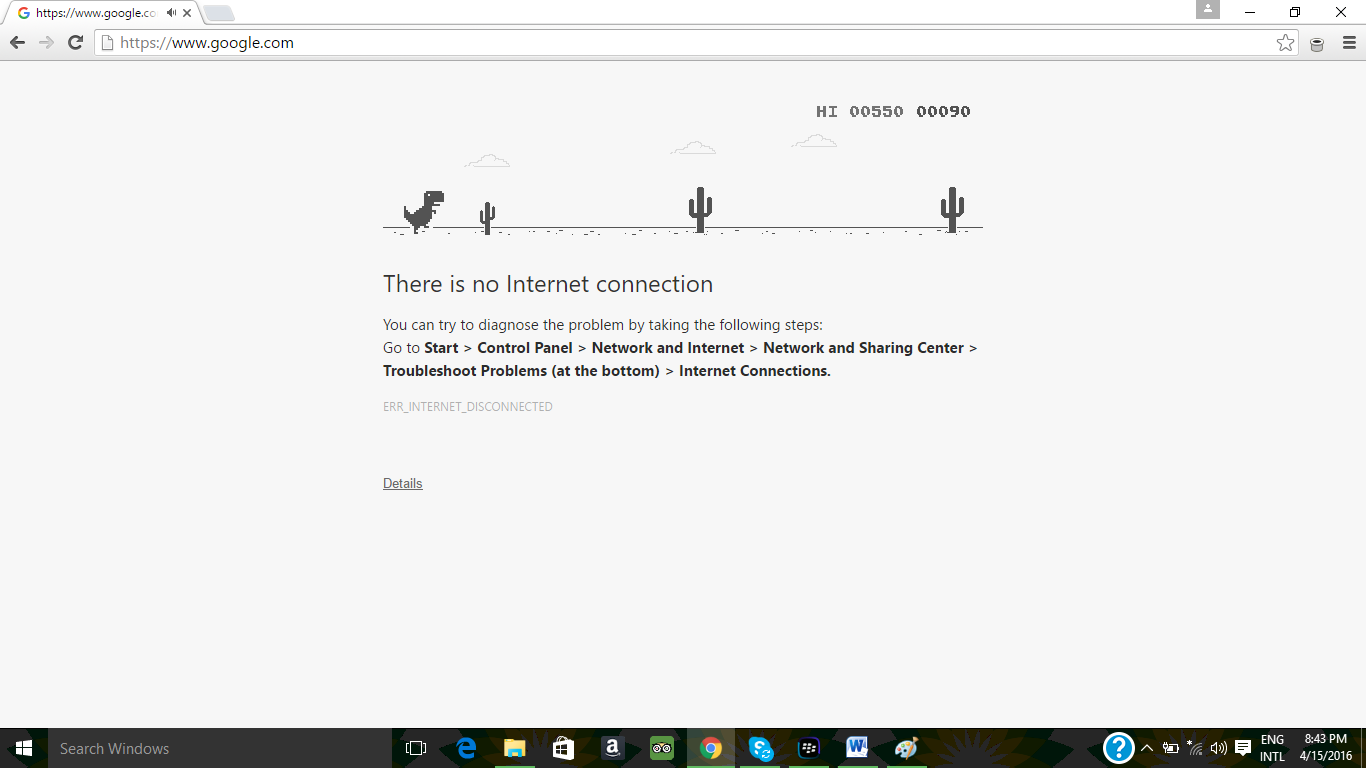Open the Windows Start menu
The width and height of the screenshot is (1366, 768).
point(24,748)
